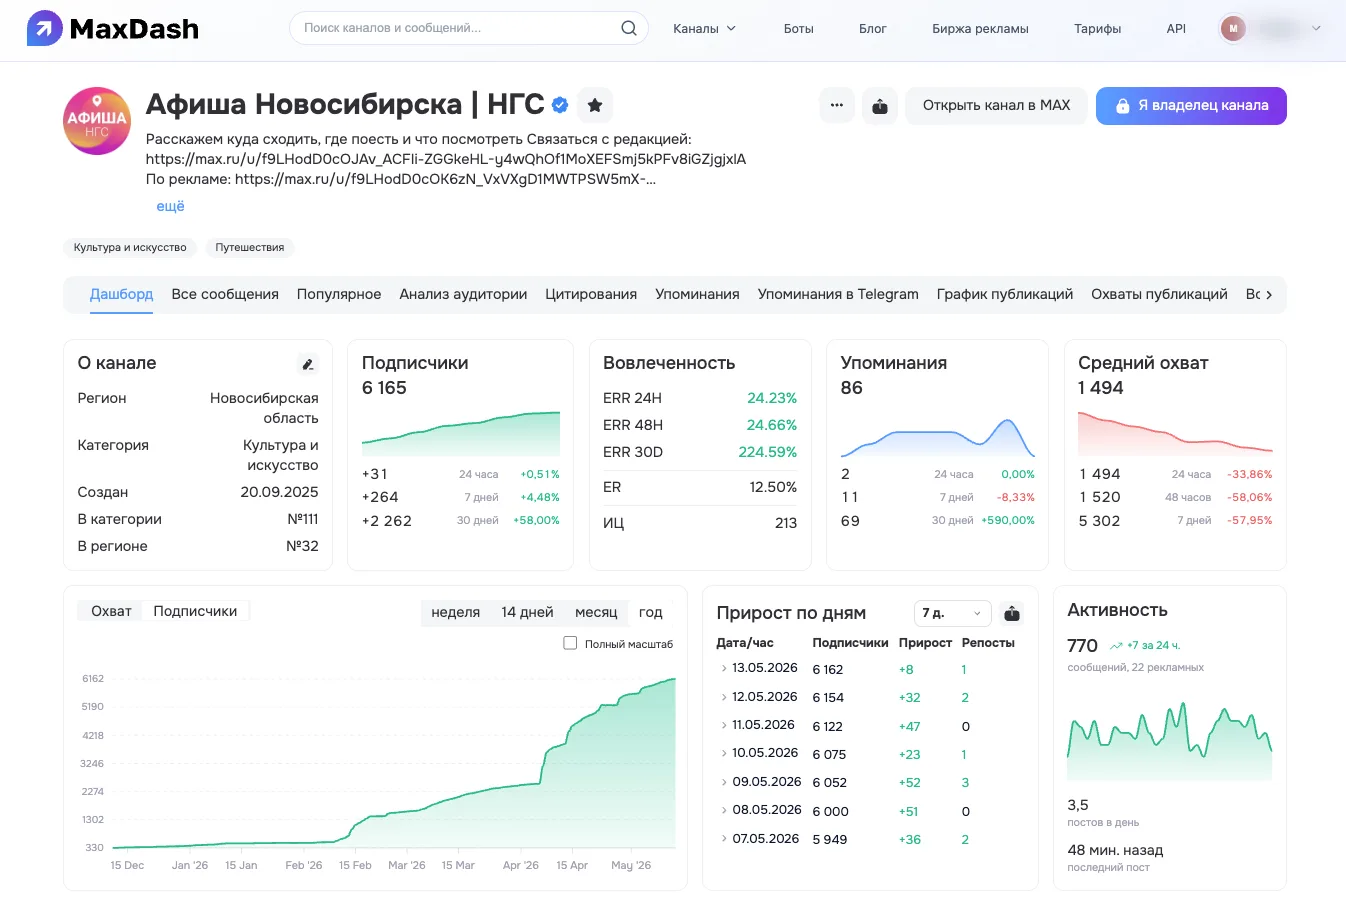
Task: Switch to the График публикаций tab
Action: click(1005, 294)
